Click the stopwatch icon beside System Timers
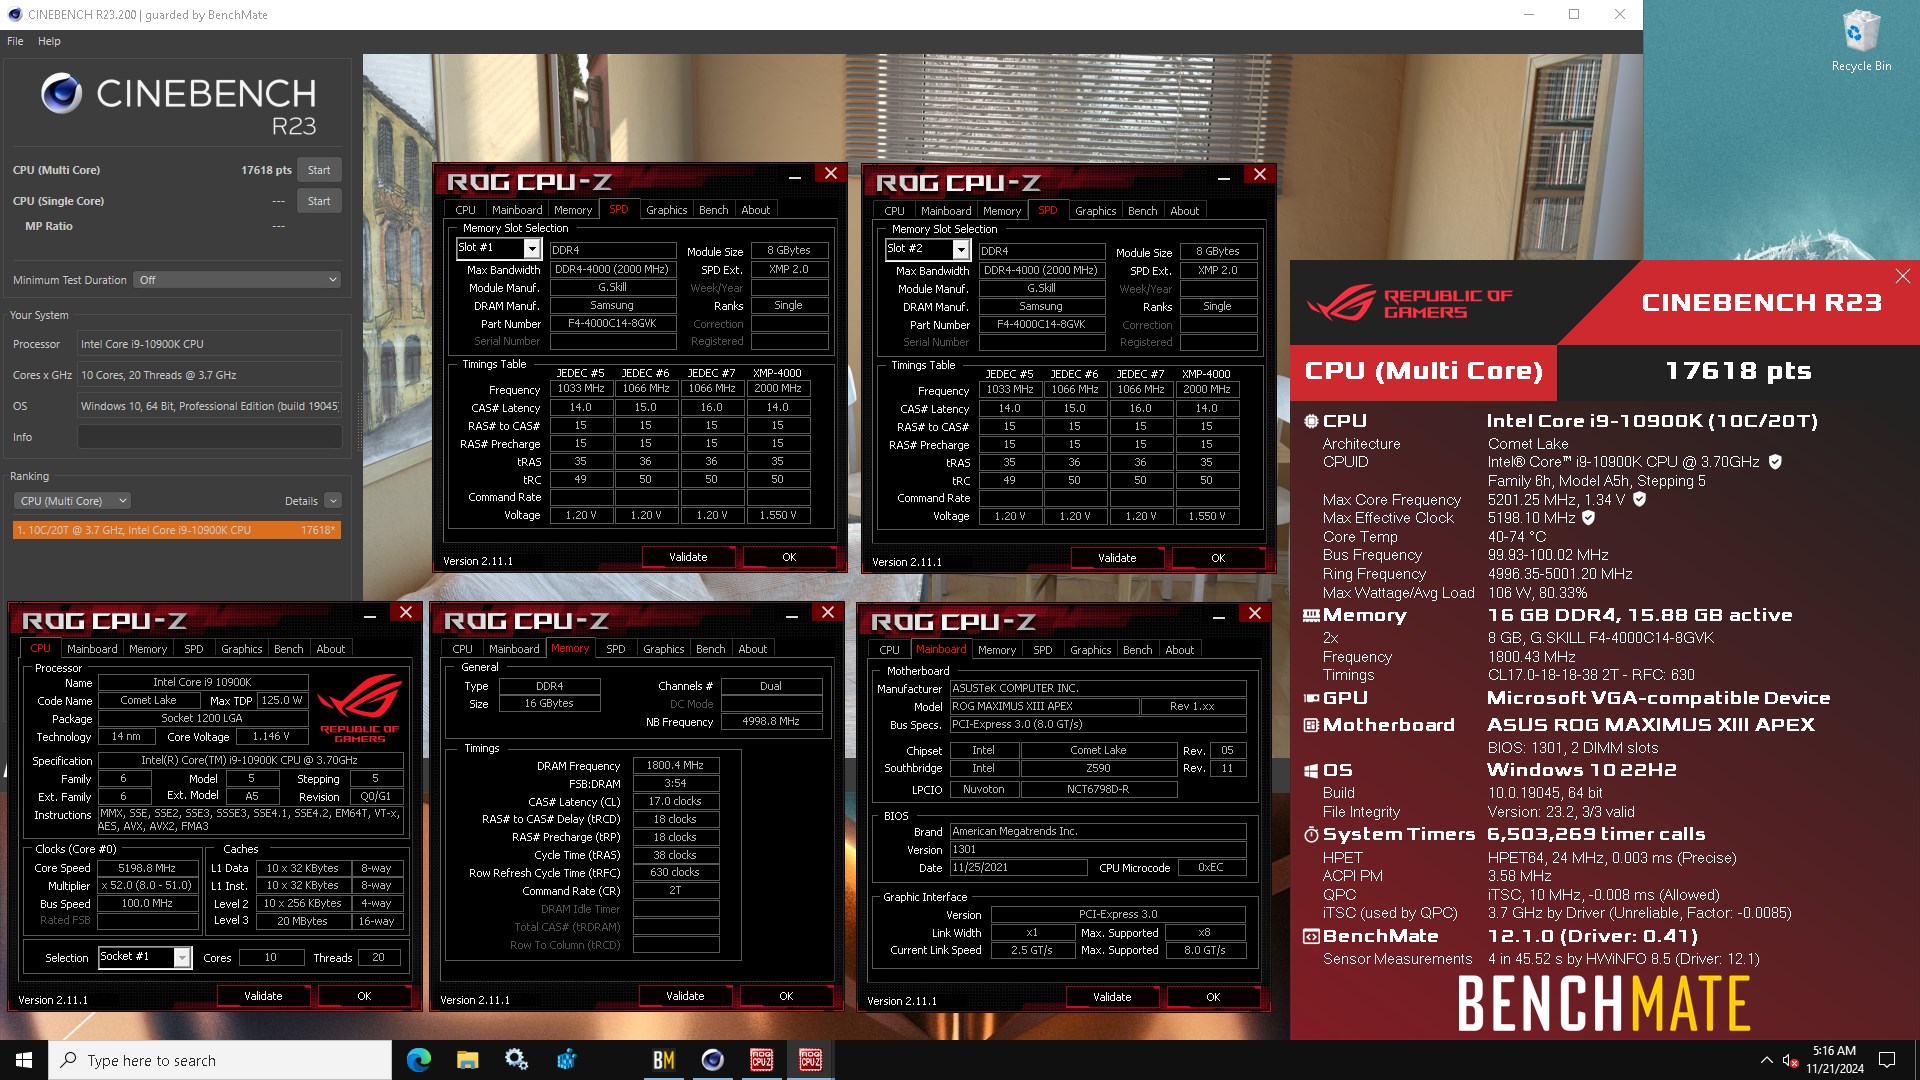 tap(1311, 834)
